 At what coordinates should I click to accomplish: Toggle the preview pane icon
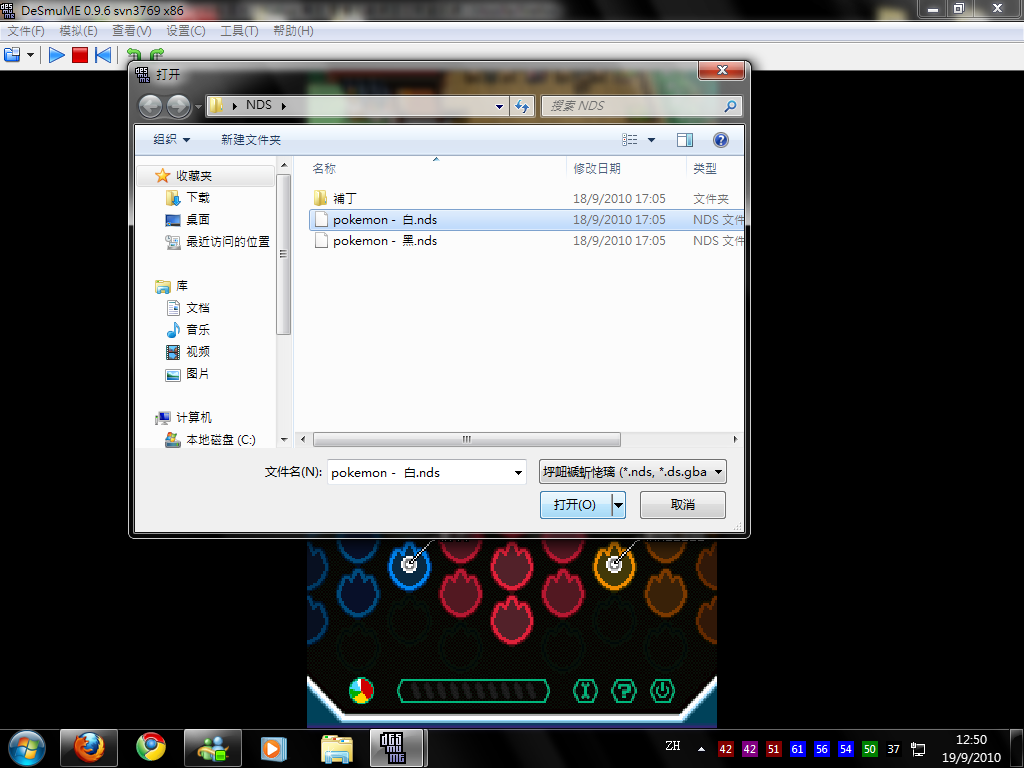[684, 140]
